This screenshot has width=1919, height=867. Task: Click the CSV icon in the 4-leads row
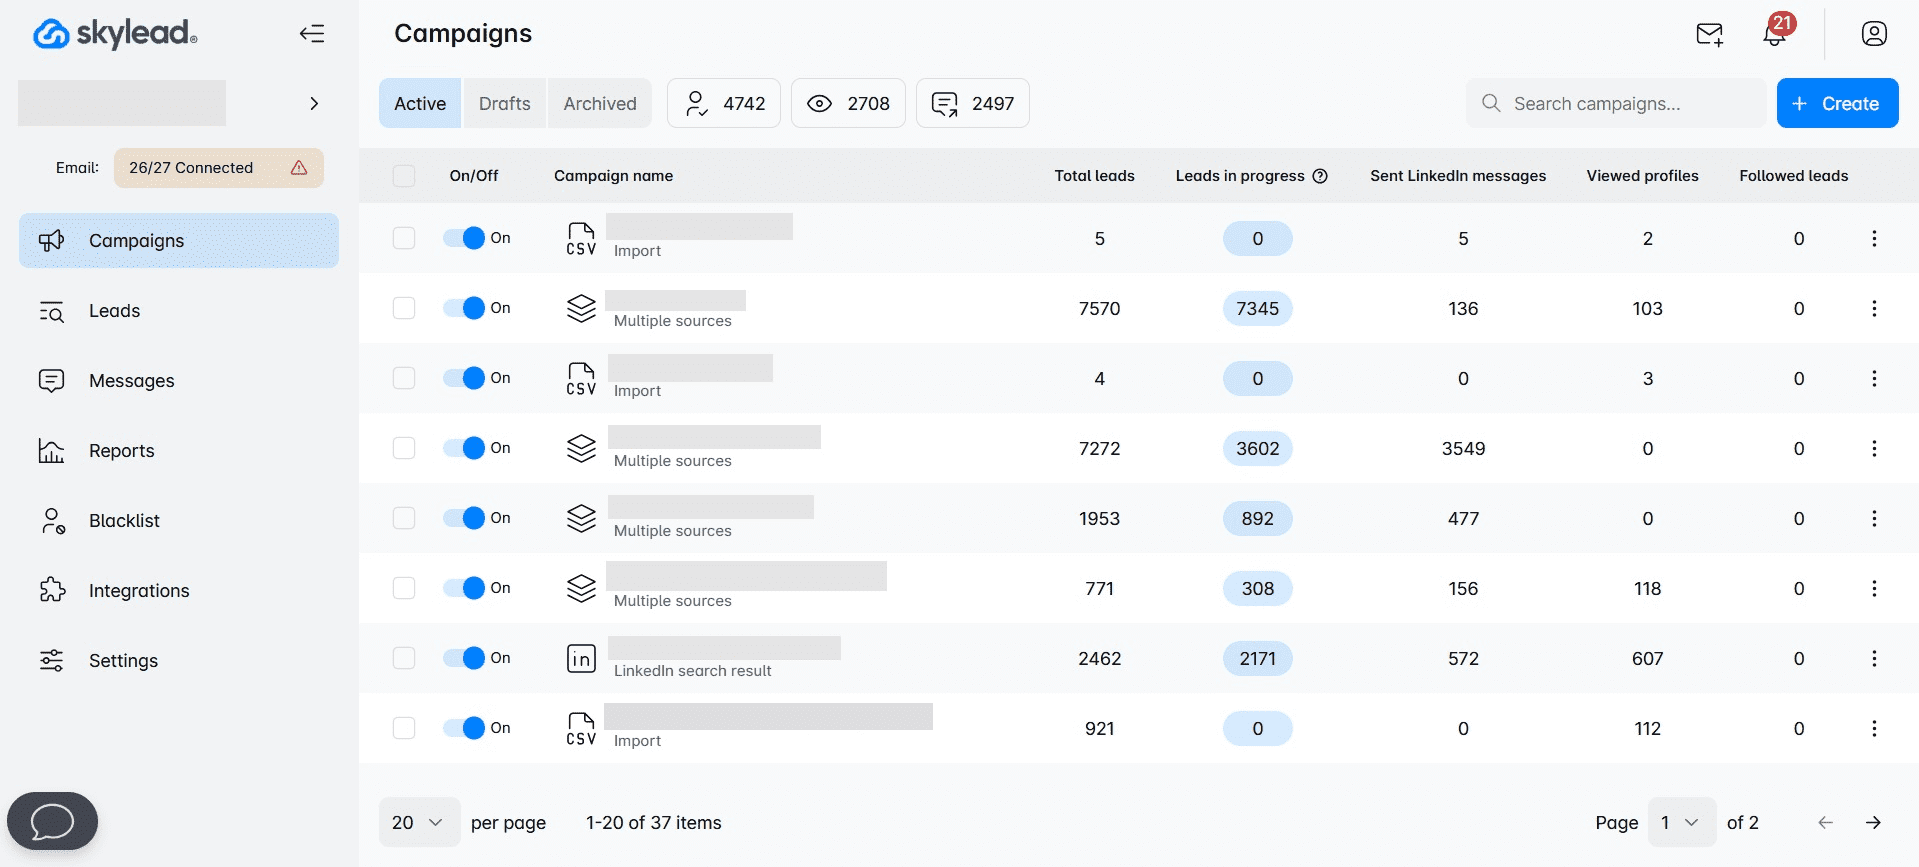(x=581, y=378)
